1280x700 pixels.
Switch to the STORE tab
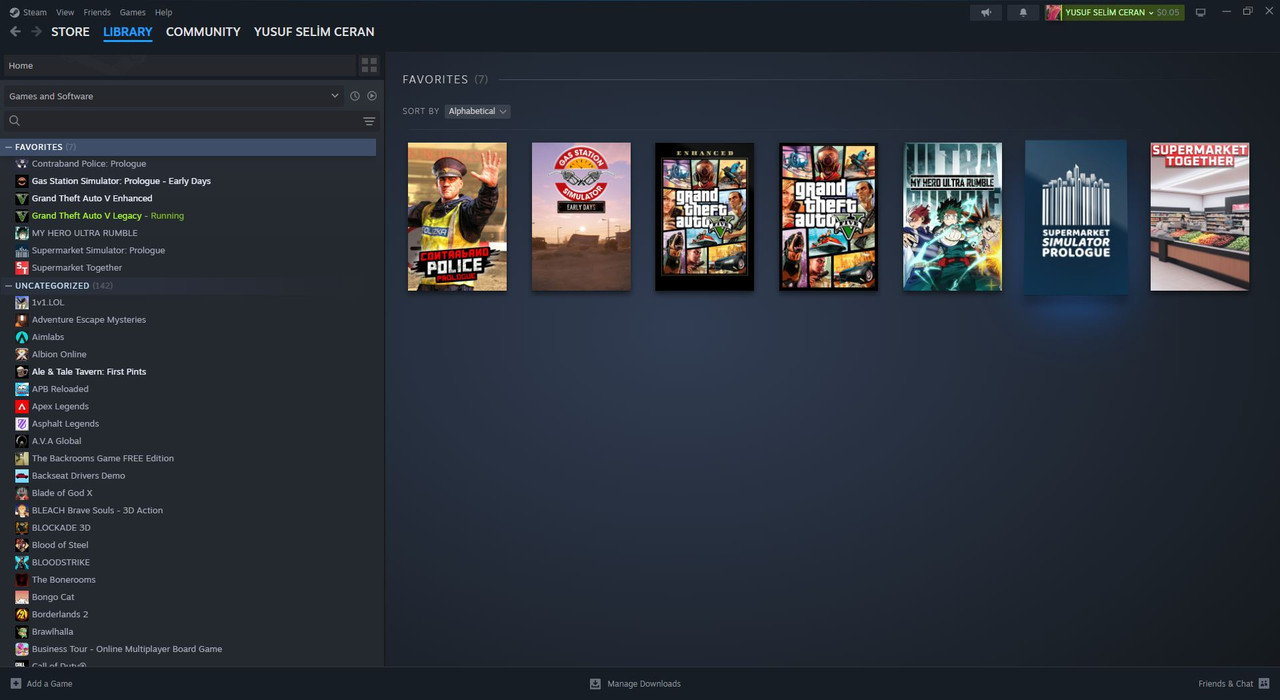click(70, 32)
